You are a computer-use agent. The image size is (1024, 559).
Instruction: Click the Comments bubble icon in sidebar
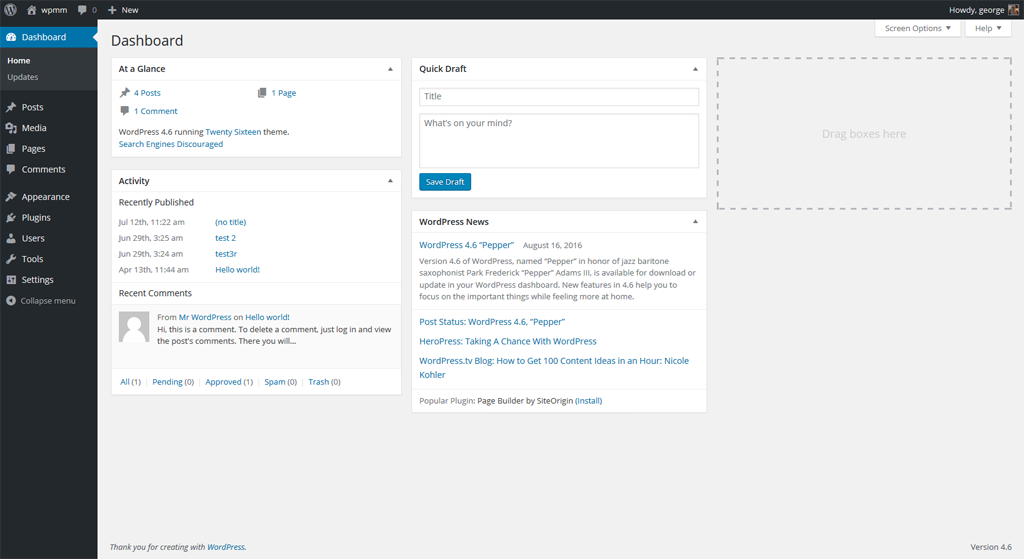pos(11,169)
